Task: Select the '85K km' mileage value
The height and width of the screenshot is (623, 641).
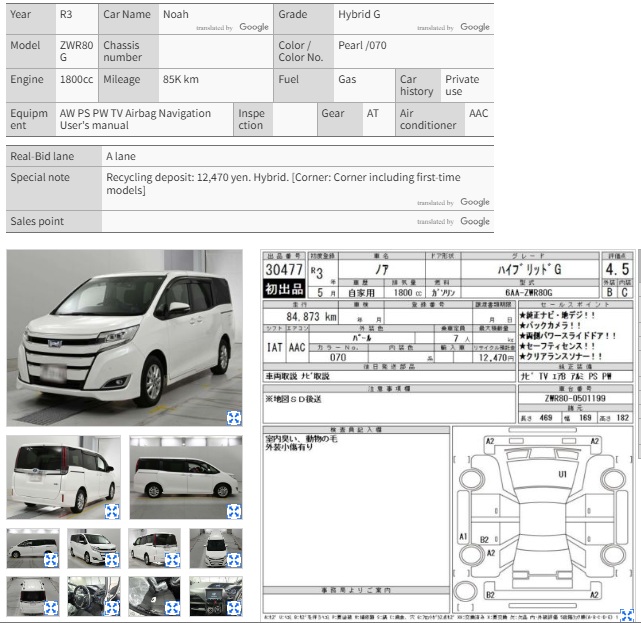Action: click(181, 79)
